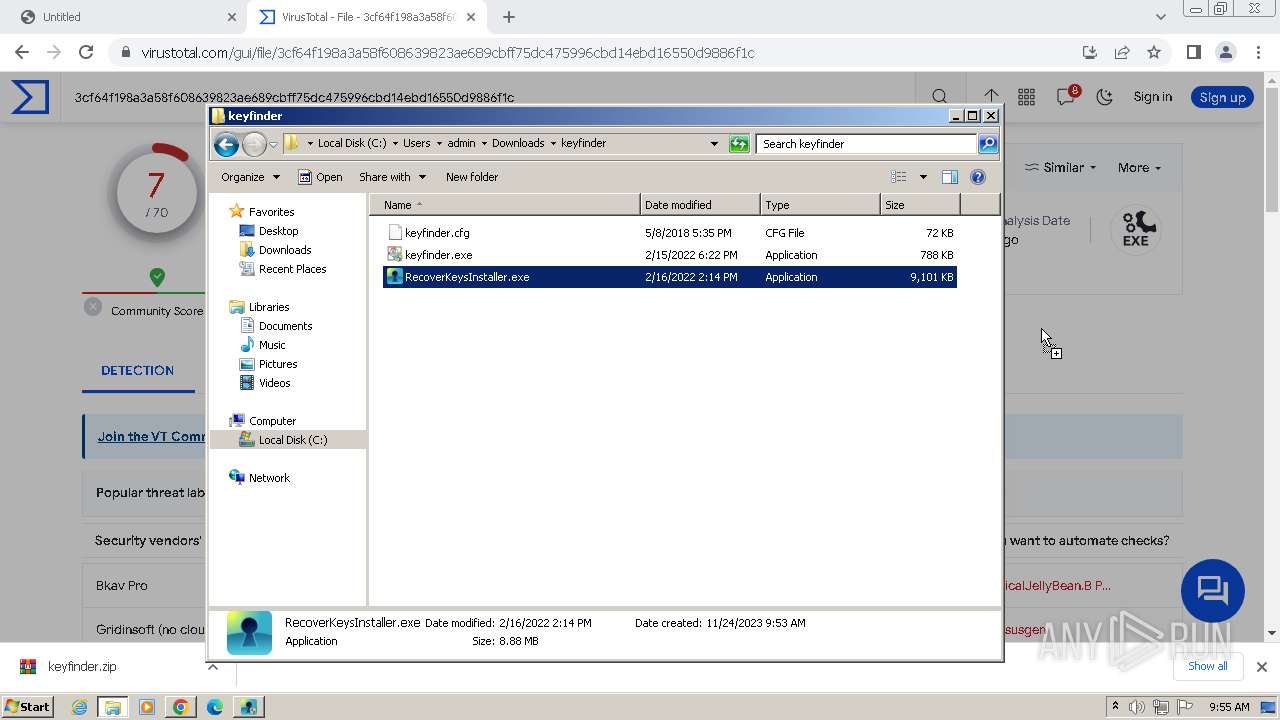The width and height of the screenshot is (1280, 720).
Task: Sort by Size column header
Action: point(920,205)
